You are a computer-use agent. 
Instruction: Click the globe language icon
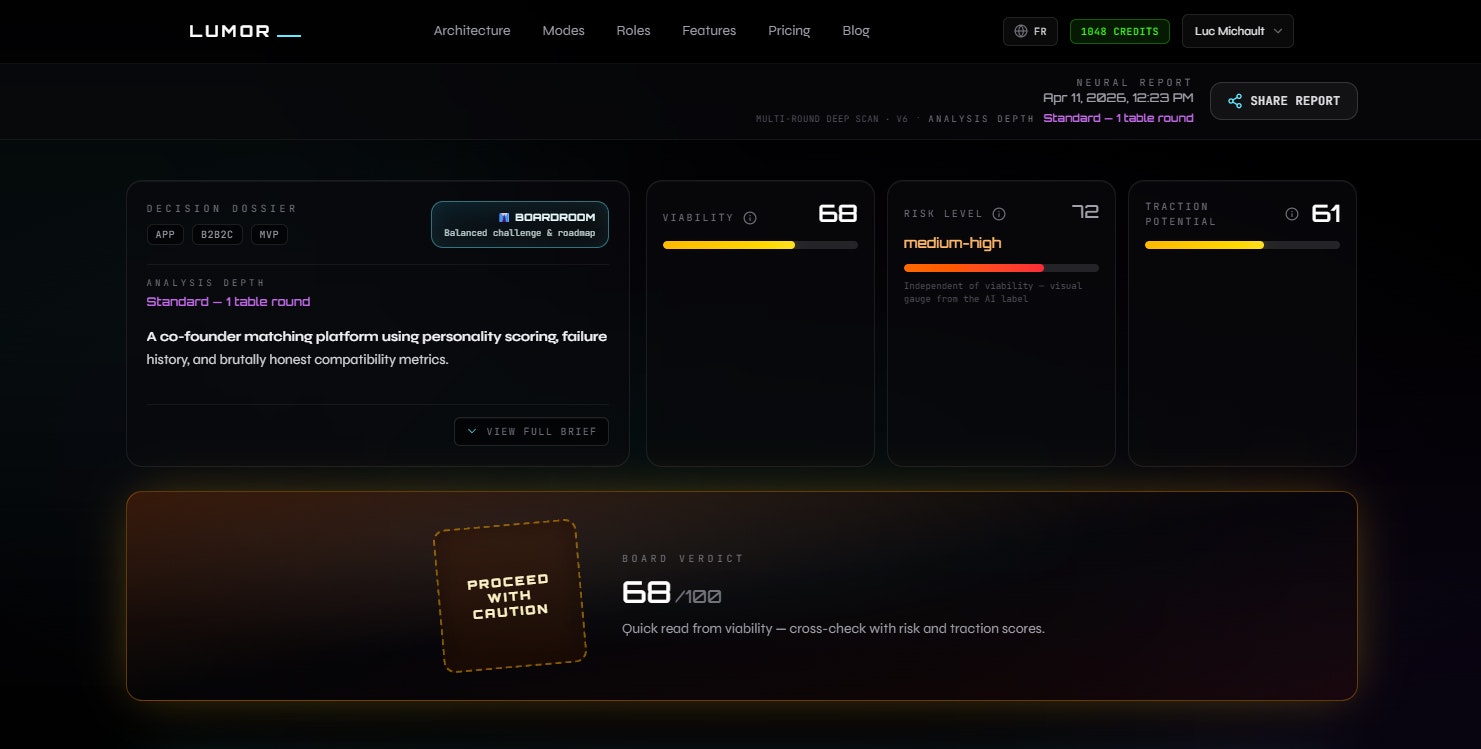[x=1020, y=31]
